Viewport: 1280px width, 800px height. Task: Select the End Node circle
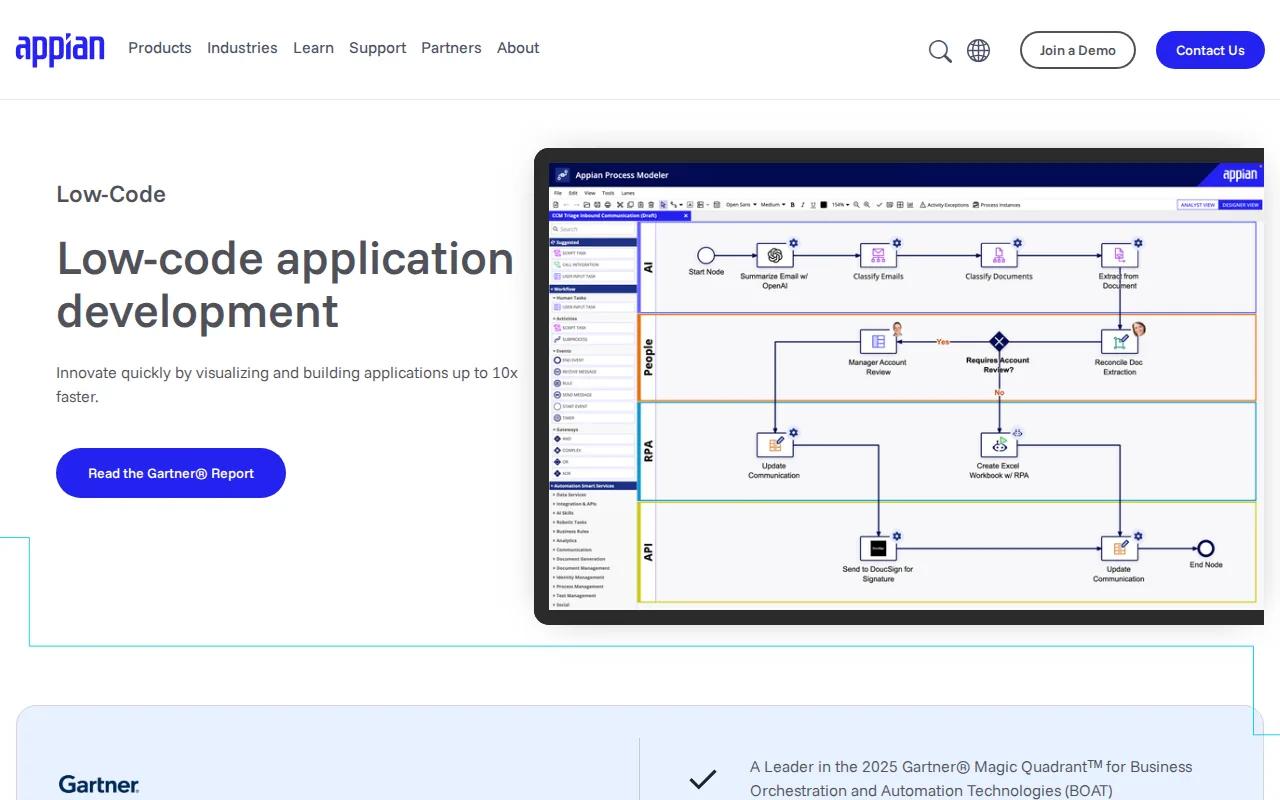coord(1206,548)
